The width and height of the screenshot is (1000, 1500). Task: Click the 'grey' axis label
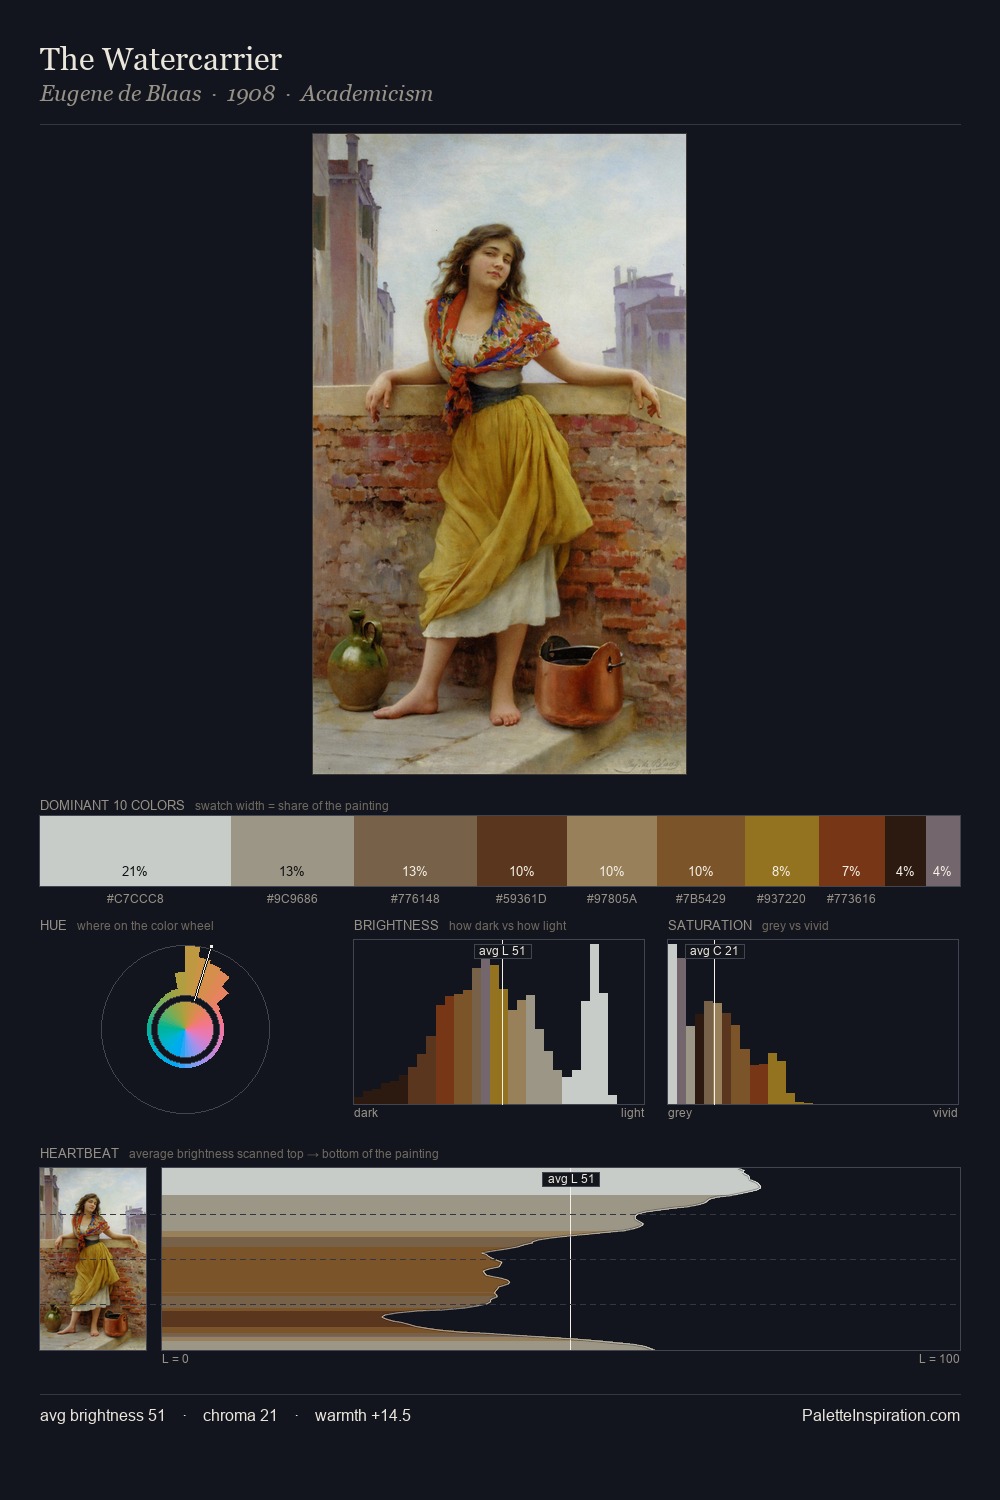pos(680,1113)
